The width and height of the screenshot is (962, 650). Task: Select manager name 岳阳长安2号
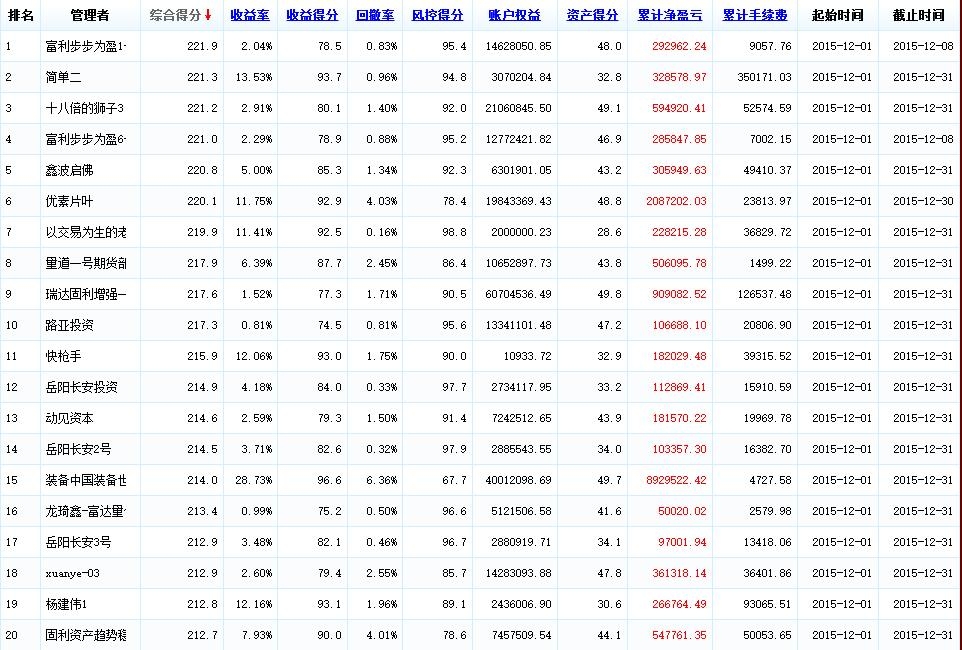(79, 449)
